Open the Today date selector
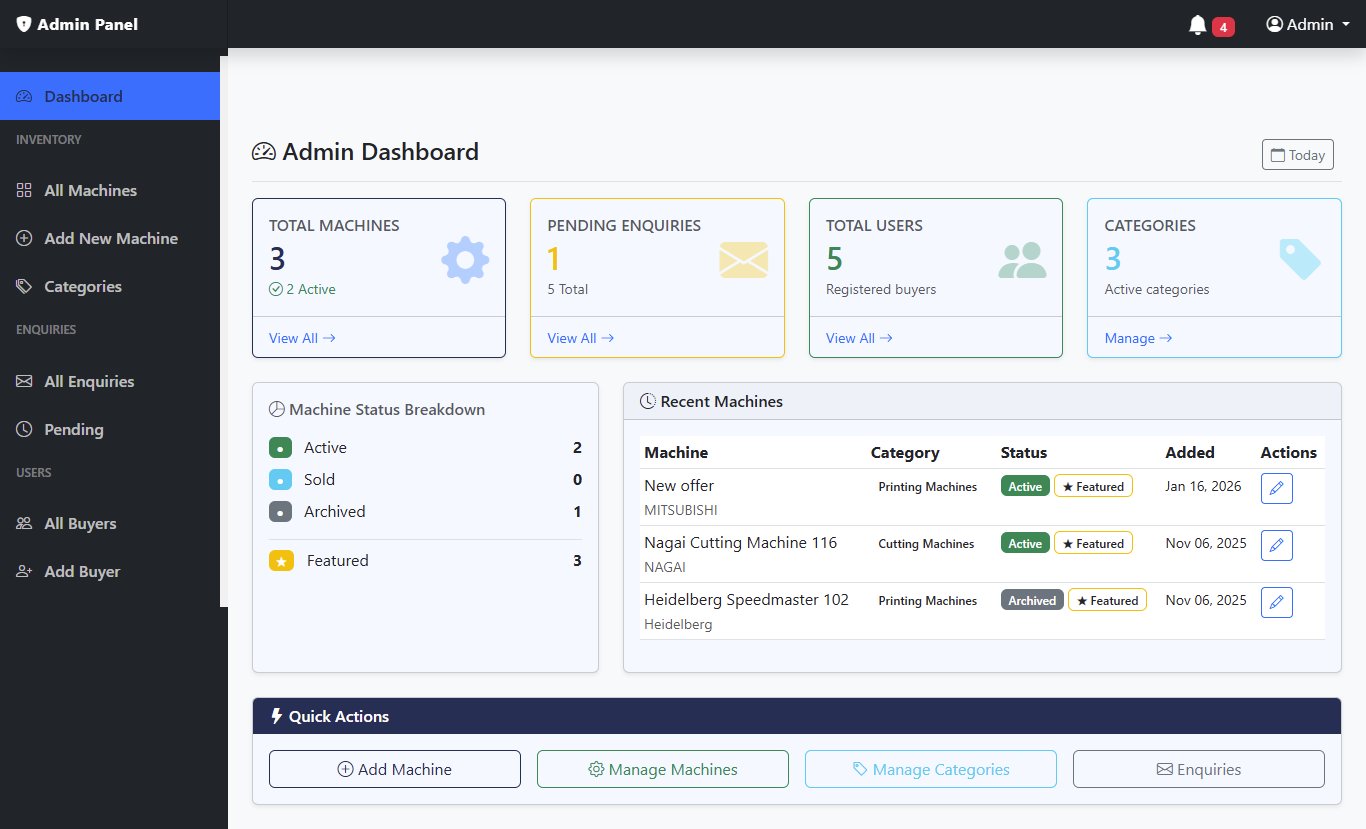 pos(1297,154)
